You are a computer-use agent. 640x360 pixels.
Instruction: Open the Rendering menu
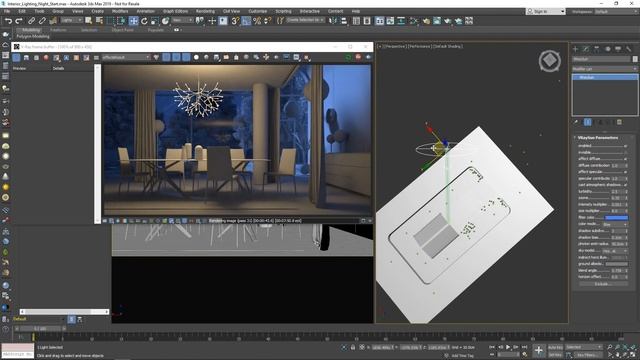click(205, 11)
